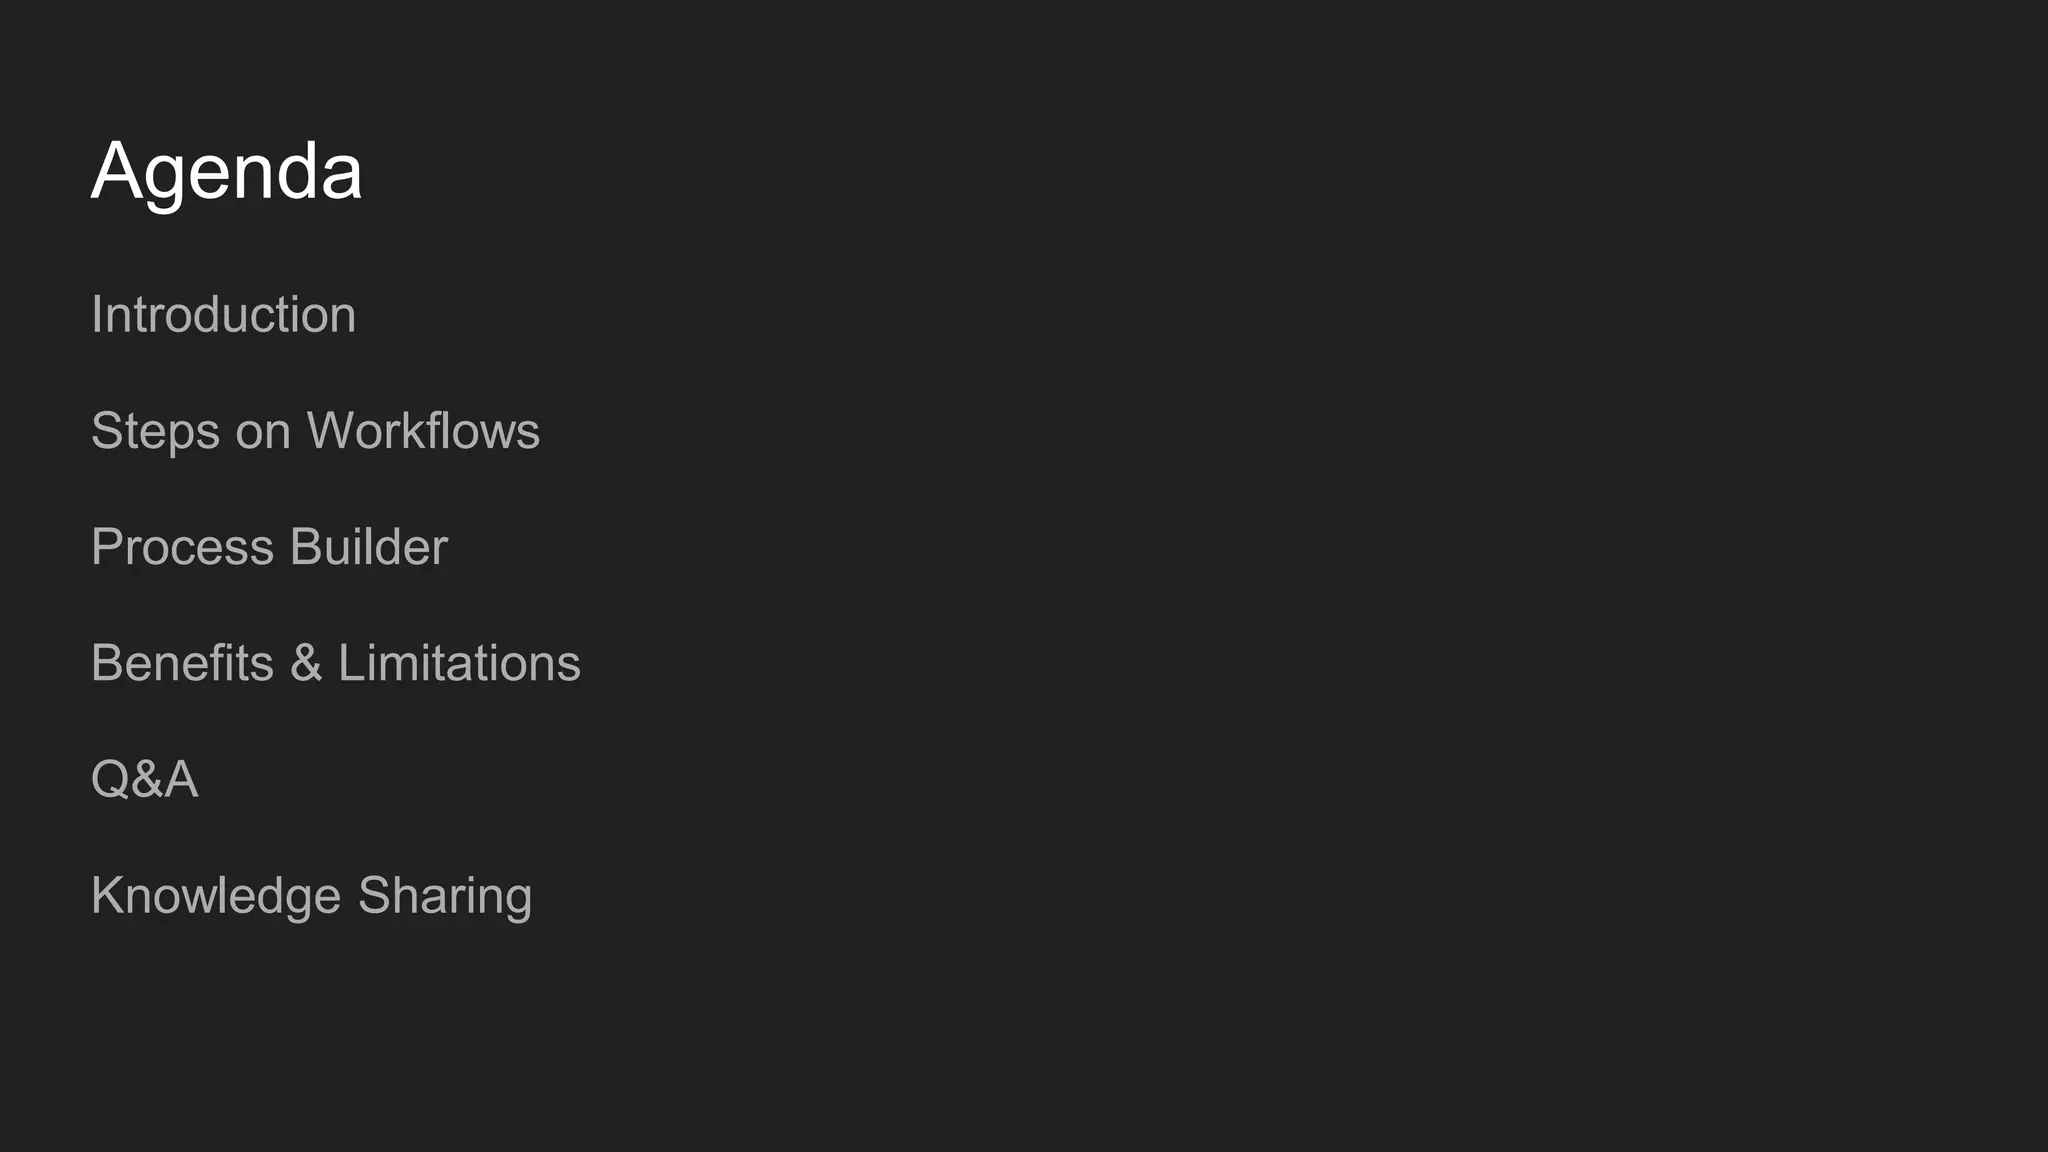
Task: Click the word Builder
Action: 368,547
